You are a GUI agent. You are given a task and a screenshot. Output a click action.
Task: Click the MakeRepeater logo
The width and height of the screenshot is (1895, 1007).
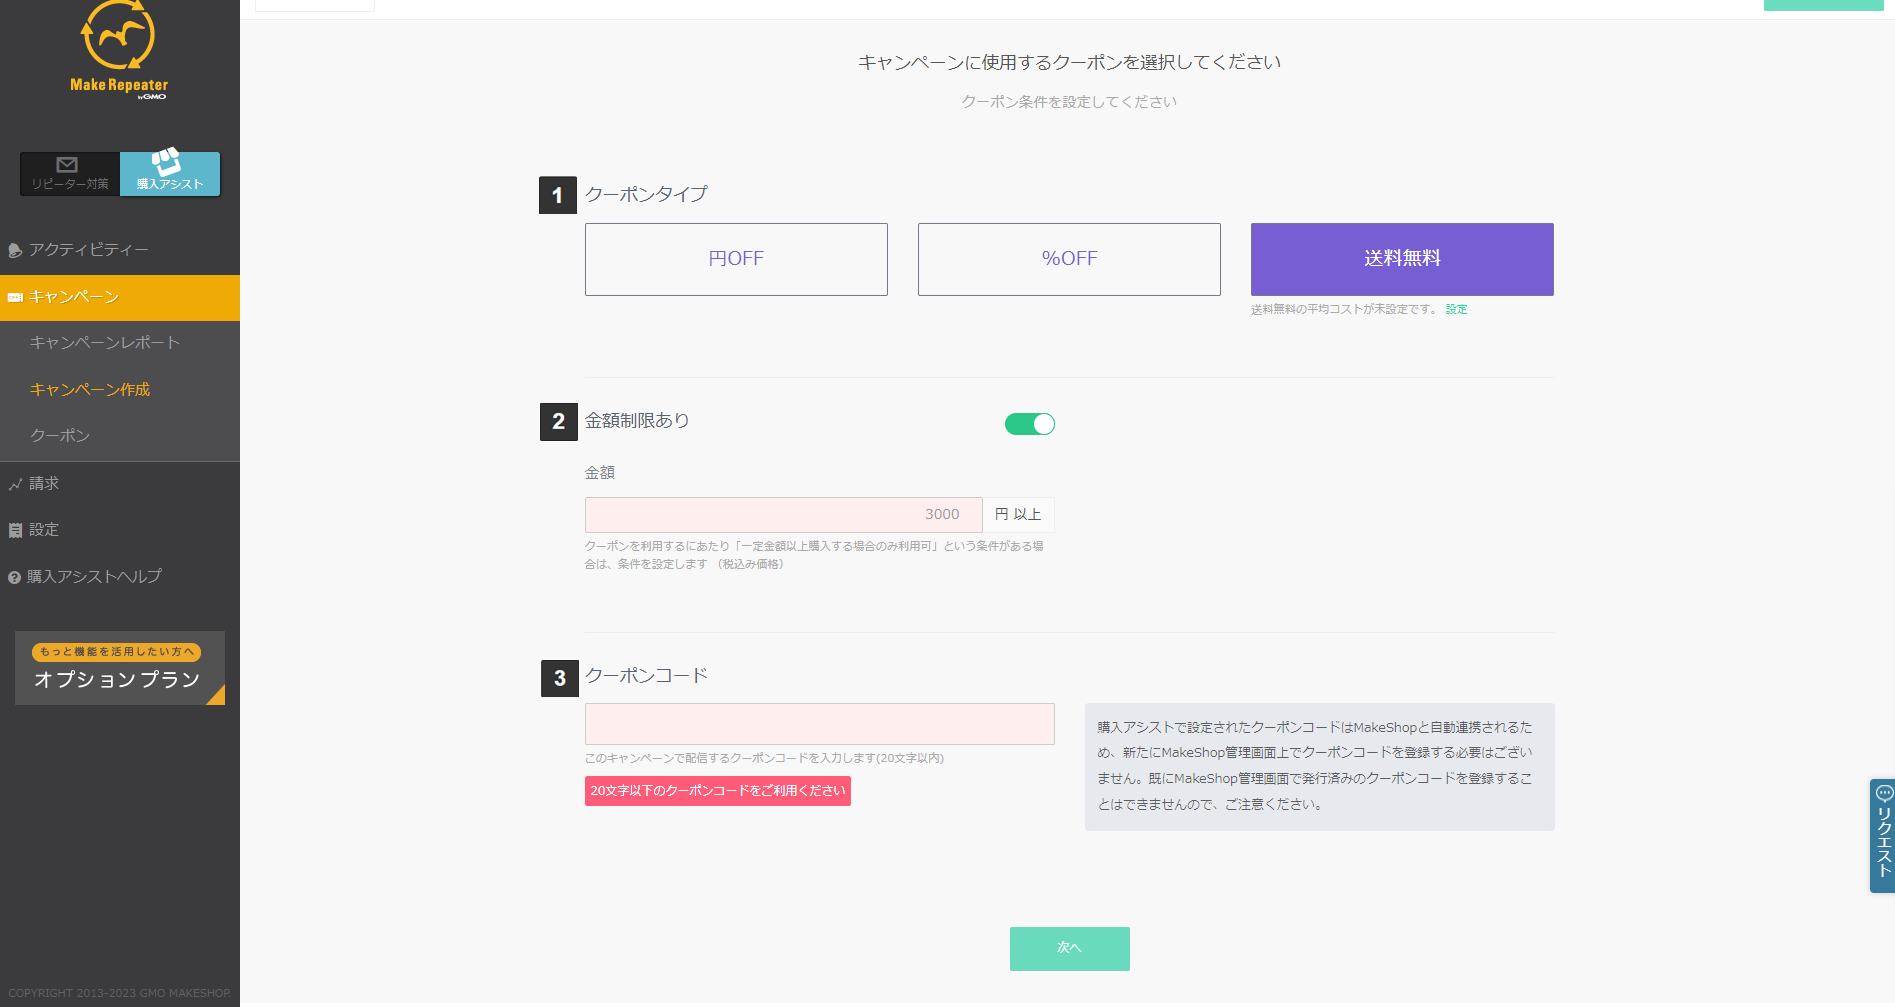pos(119,50)
